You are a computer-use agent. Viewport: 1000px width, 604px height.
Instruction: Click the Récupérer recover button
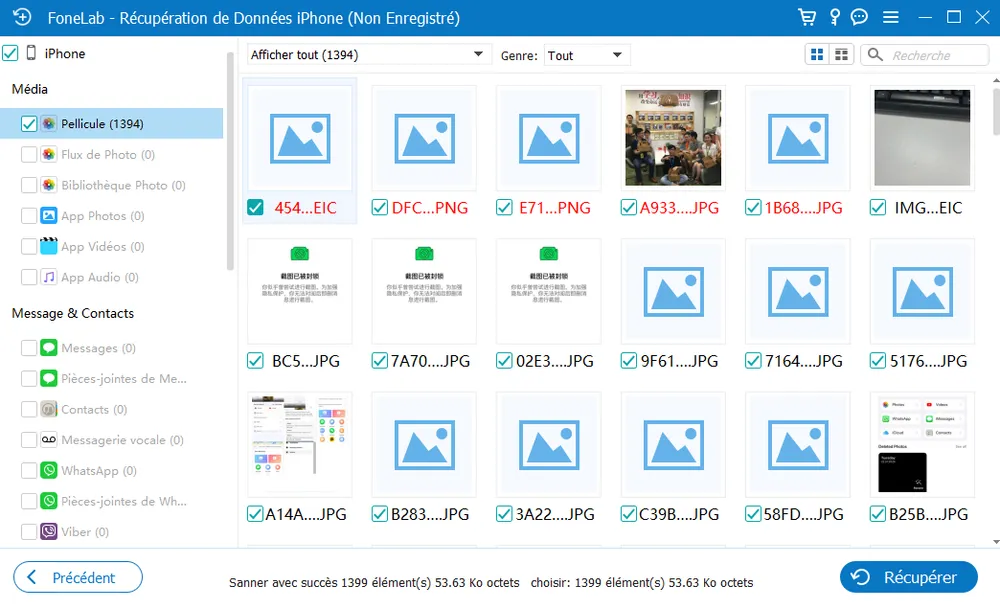pos(908,577)
